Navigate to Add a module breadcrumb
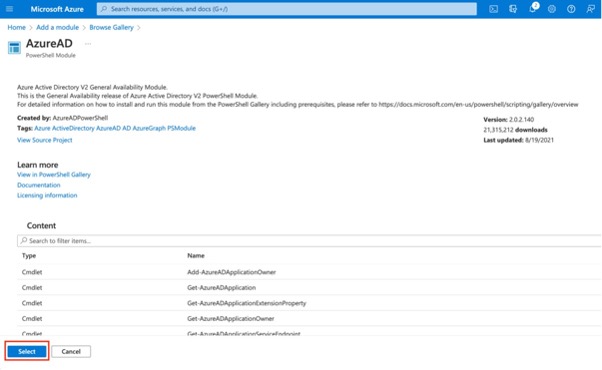The image size is (602, 370). click(x=58, y=27)
